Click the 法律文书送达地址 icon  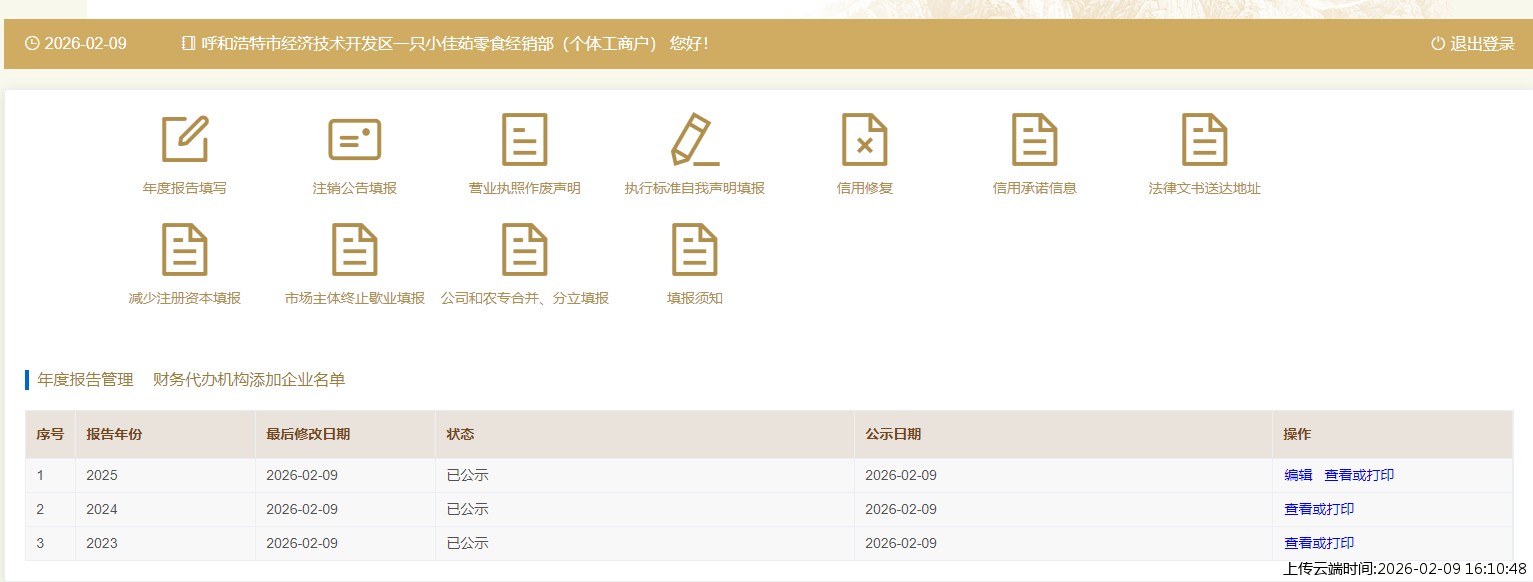pyautogui.click(x=1204, y=139)
